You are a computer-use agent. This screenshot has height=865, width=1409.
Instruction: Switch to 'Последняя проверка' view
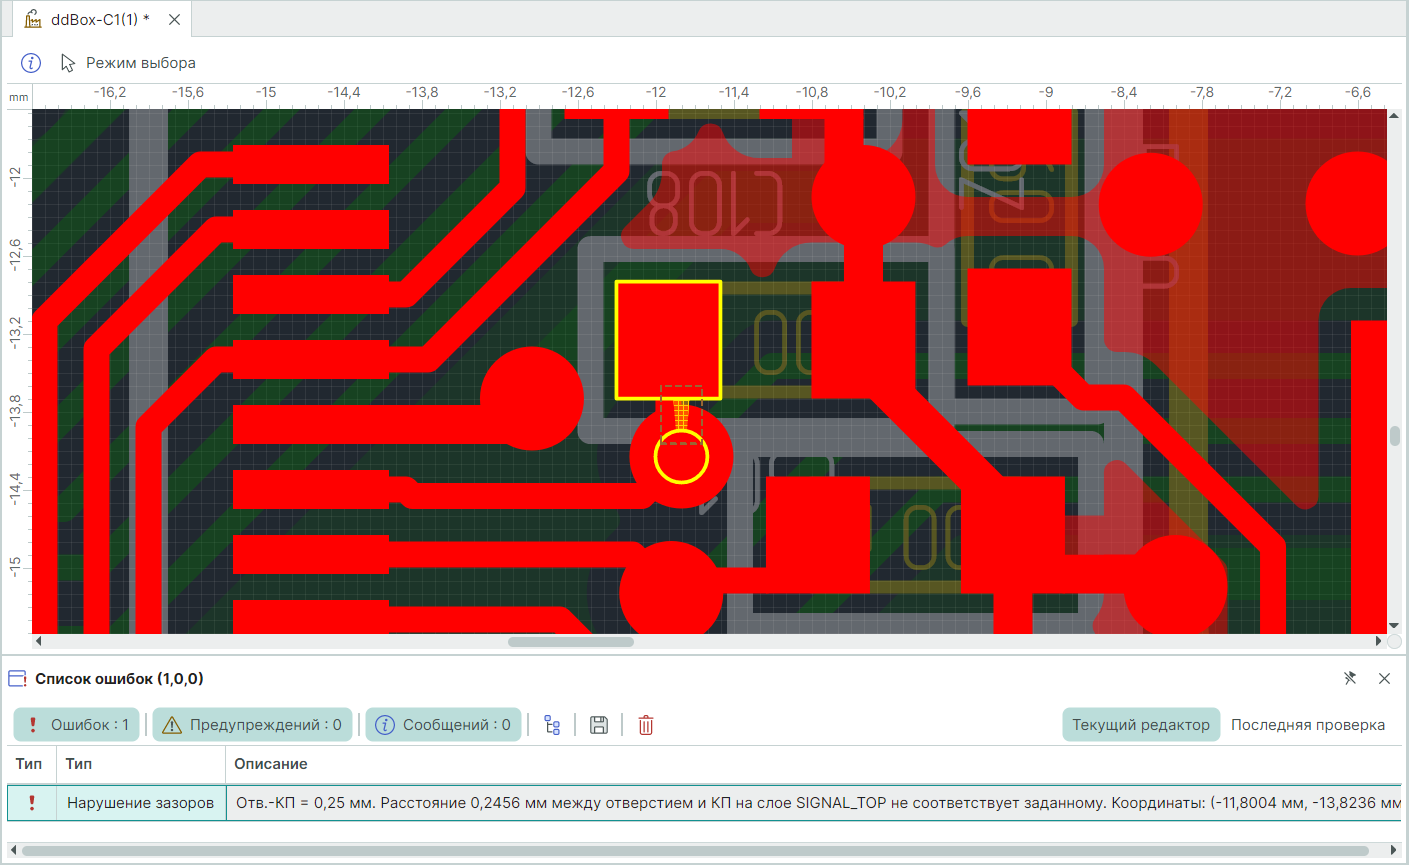[1307, 725]
